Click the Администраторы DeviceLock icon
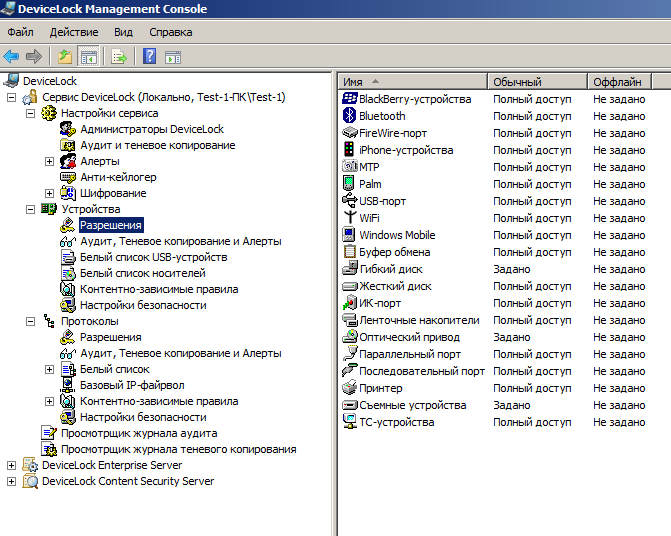The height and width of the screenshot is (536, 671). [x=68, y=129]
